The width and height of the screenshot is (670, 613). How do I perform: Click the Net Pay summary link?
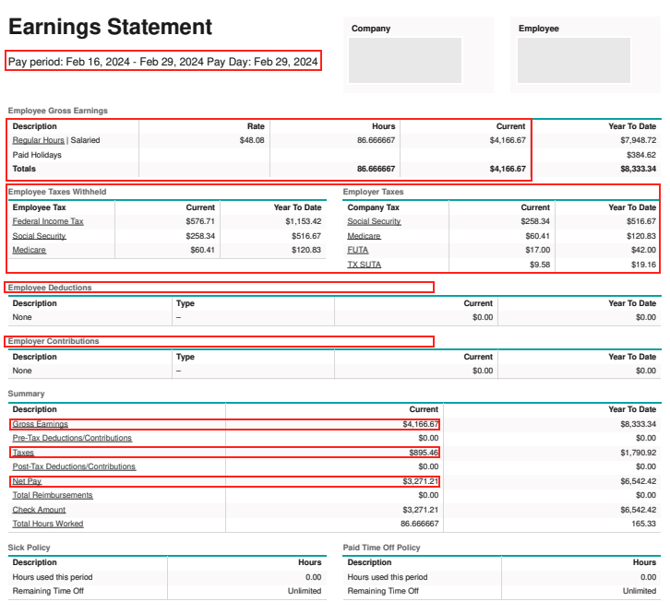click(x=27, y=481)
